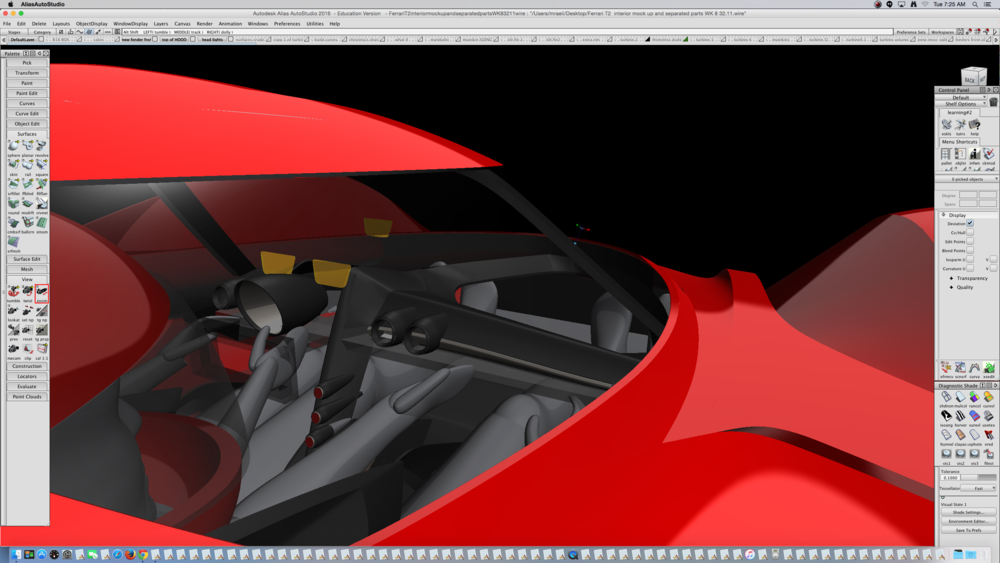Toggle the Edit Points checkbox

point(969,242)
